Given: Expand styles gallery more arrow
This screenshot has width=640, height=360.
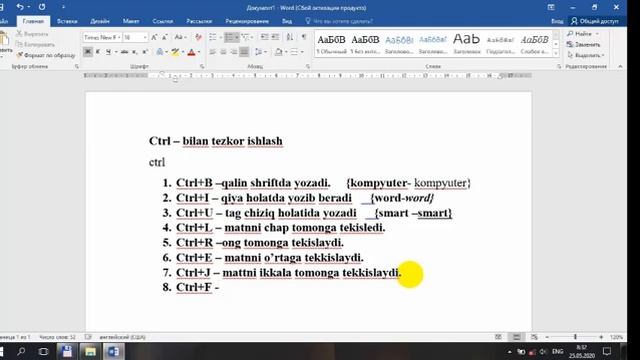Looking at the screenshot, I should point(556,53).
